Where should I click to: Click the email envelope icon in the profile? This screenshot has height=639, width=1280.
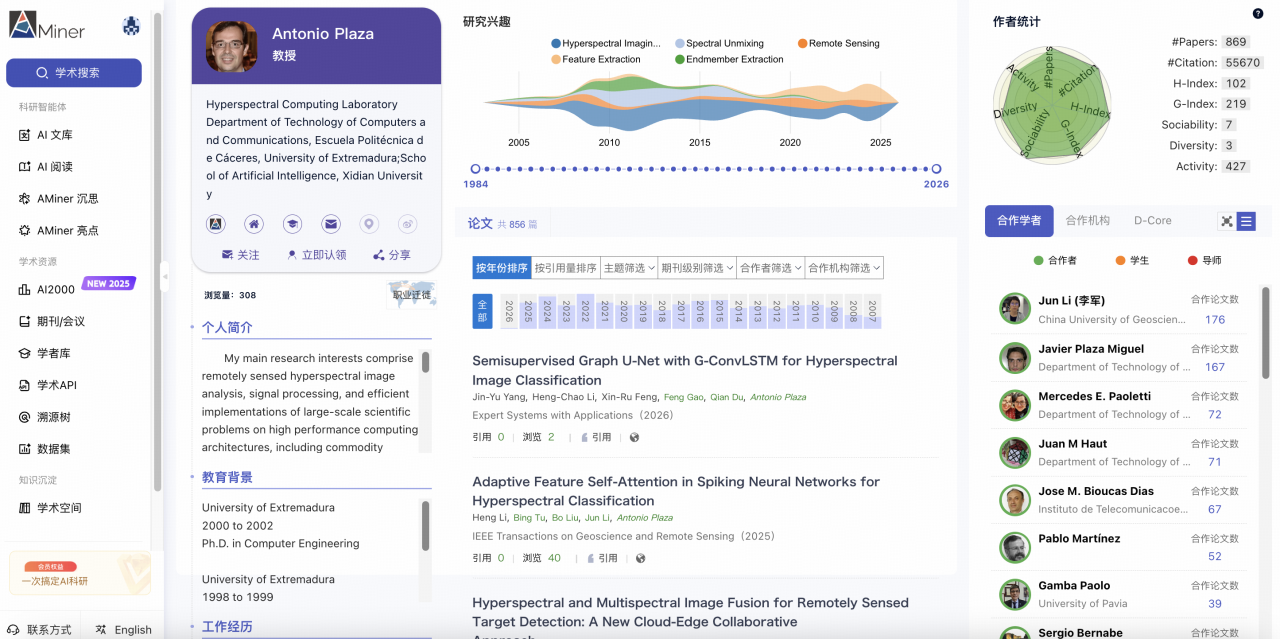[x=331, y=224]
